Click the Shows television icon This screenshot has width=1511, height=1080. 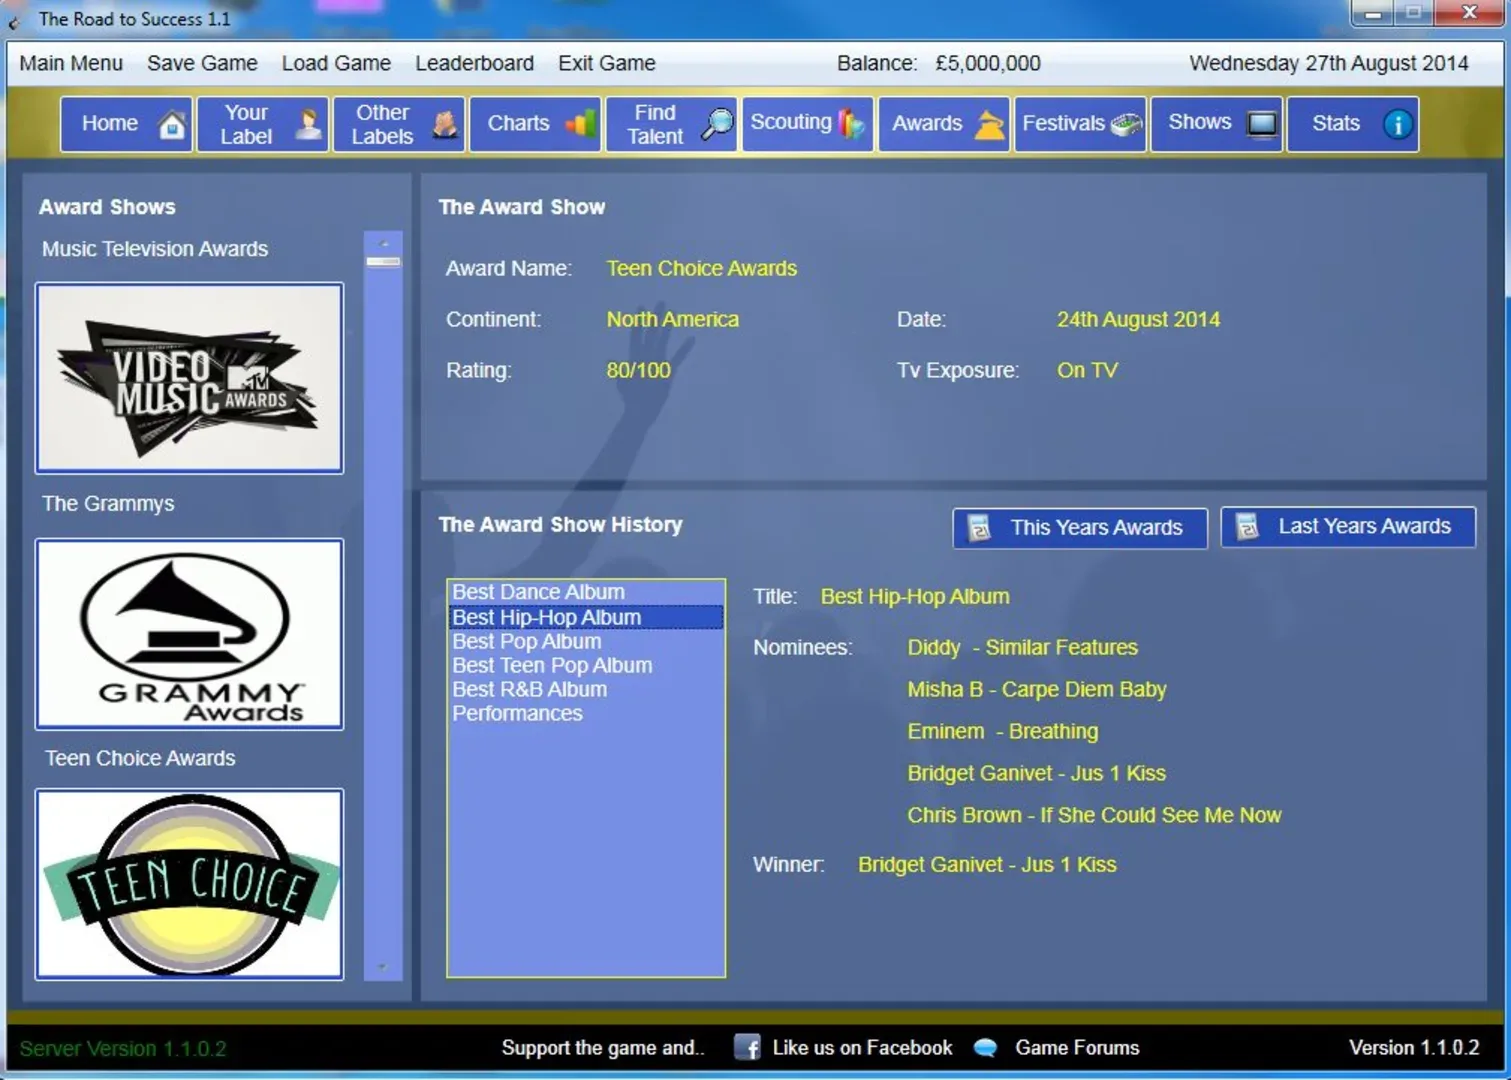1261,125
